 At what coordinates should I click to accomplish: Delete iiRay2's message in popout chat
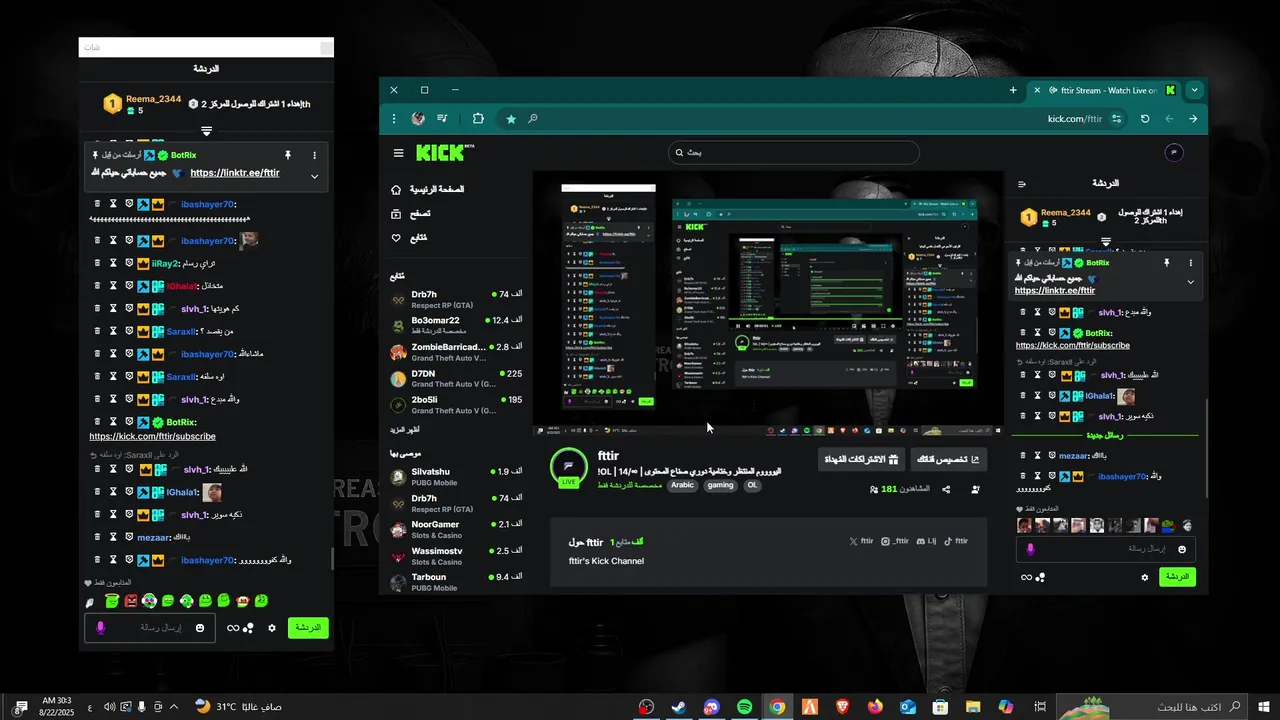(x=97, y=263)
